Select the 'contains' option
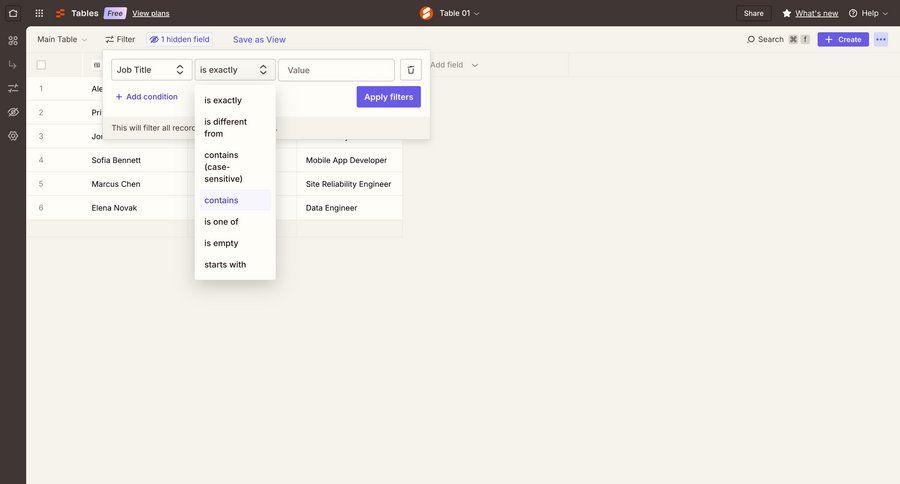Screen dimensions: 900x484 click(235, 200)
